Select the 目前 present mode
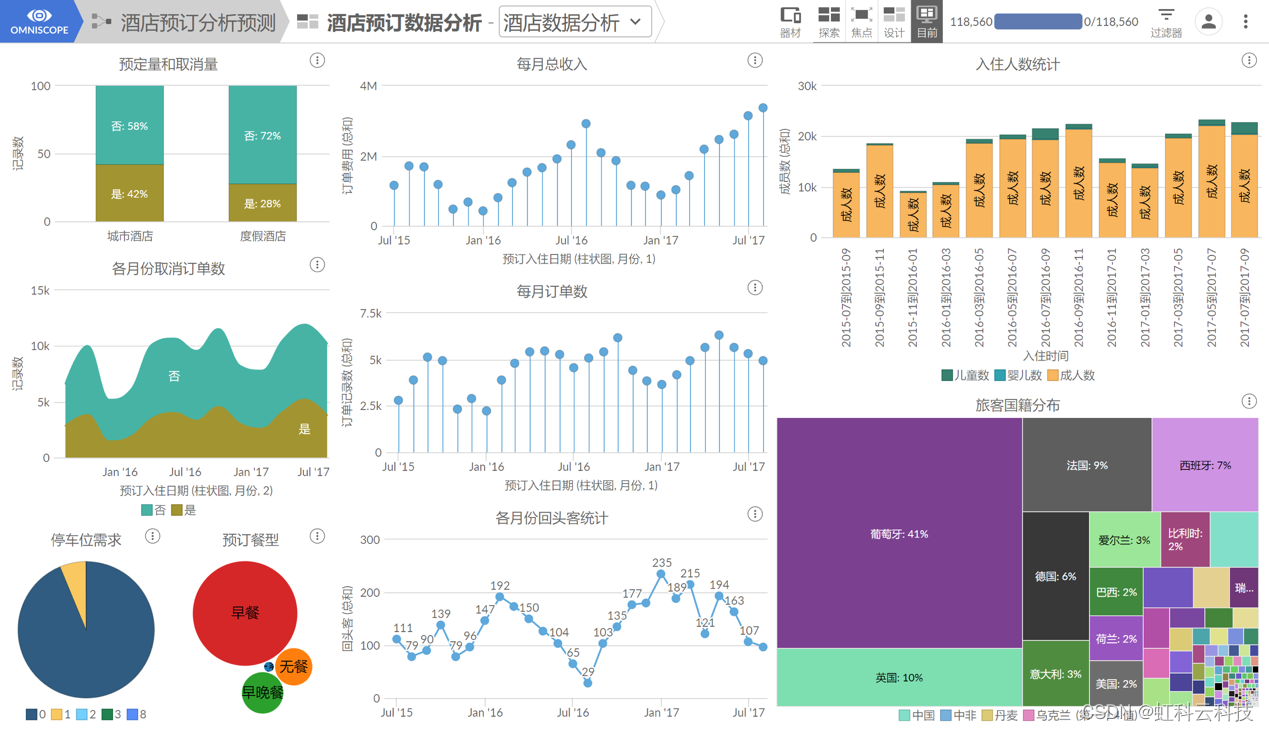 (x=927, y=21)
